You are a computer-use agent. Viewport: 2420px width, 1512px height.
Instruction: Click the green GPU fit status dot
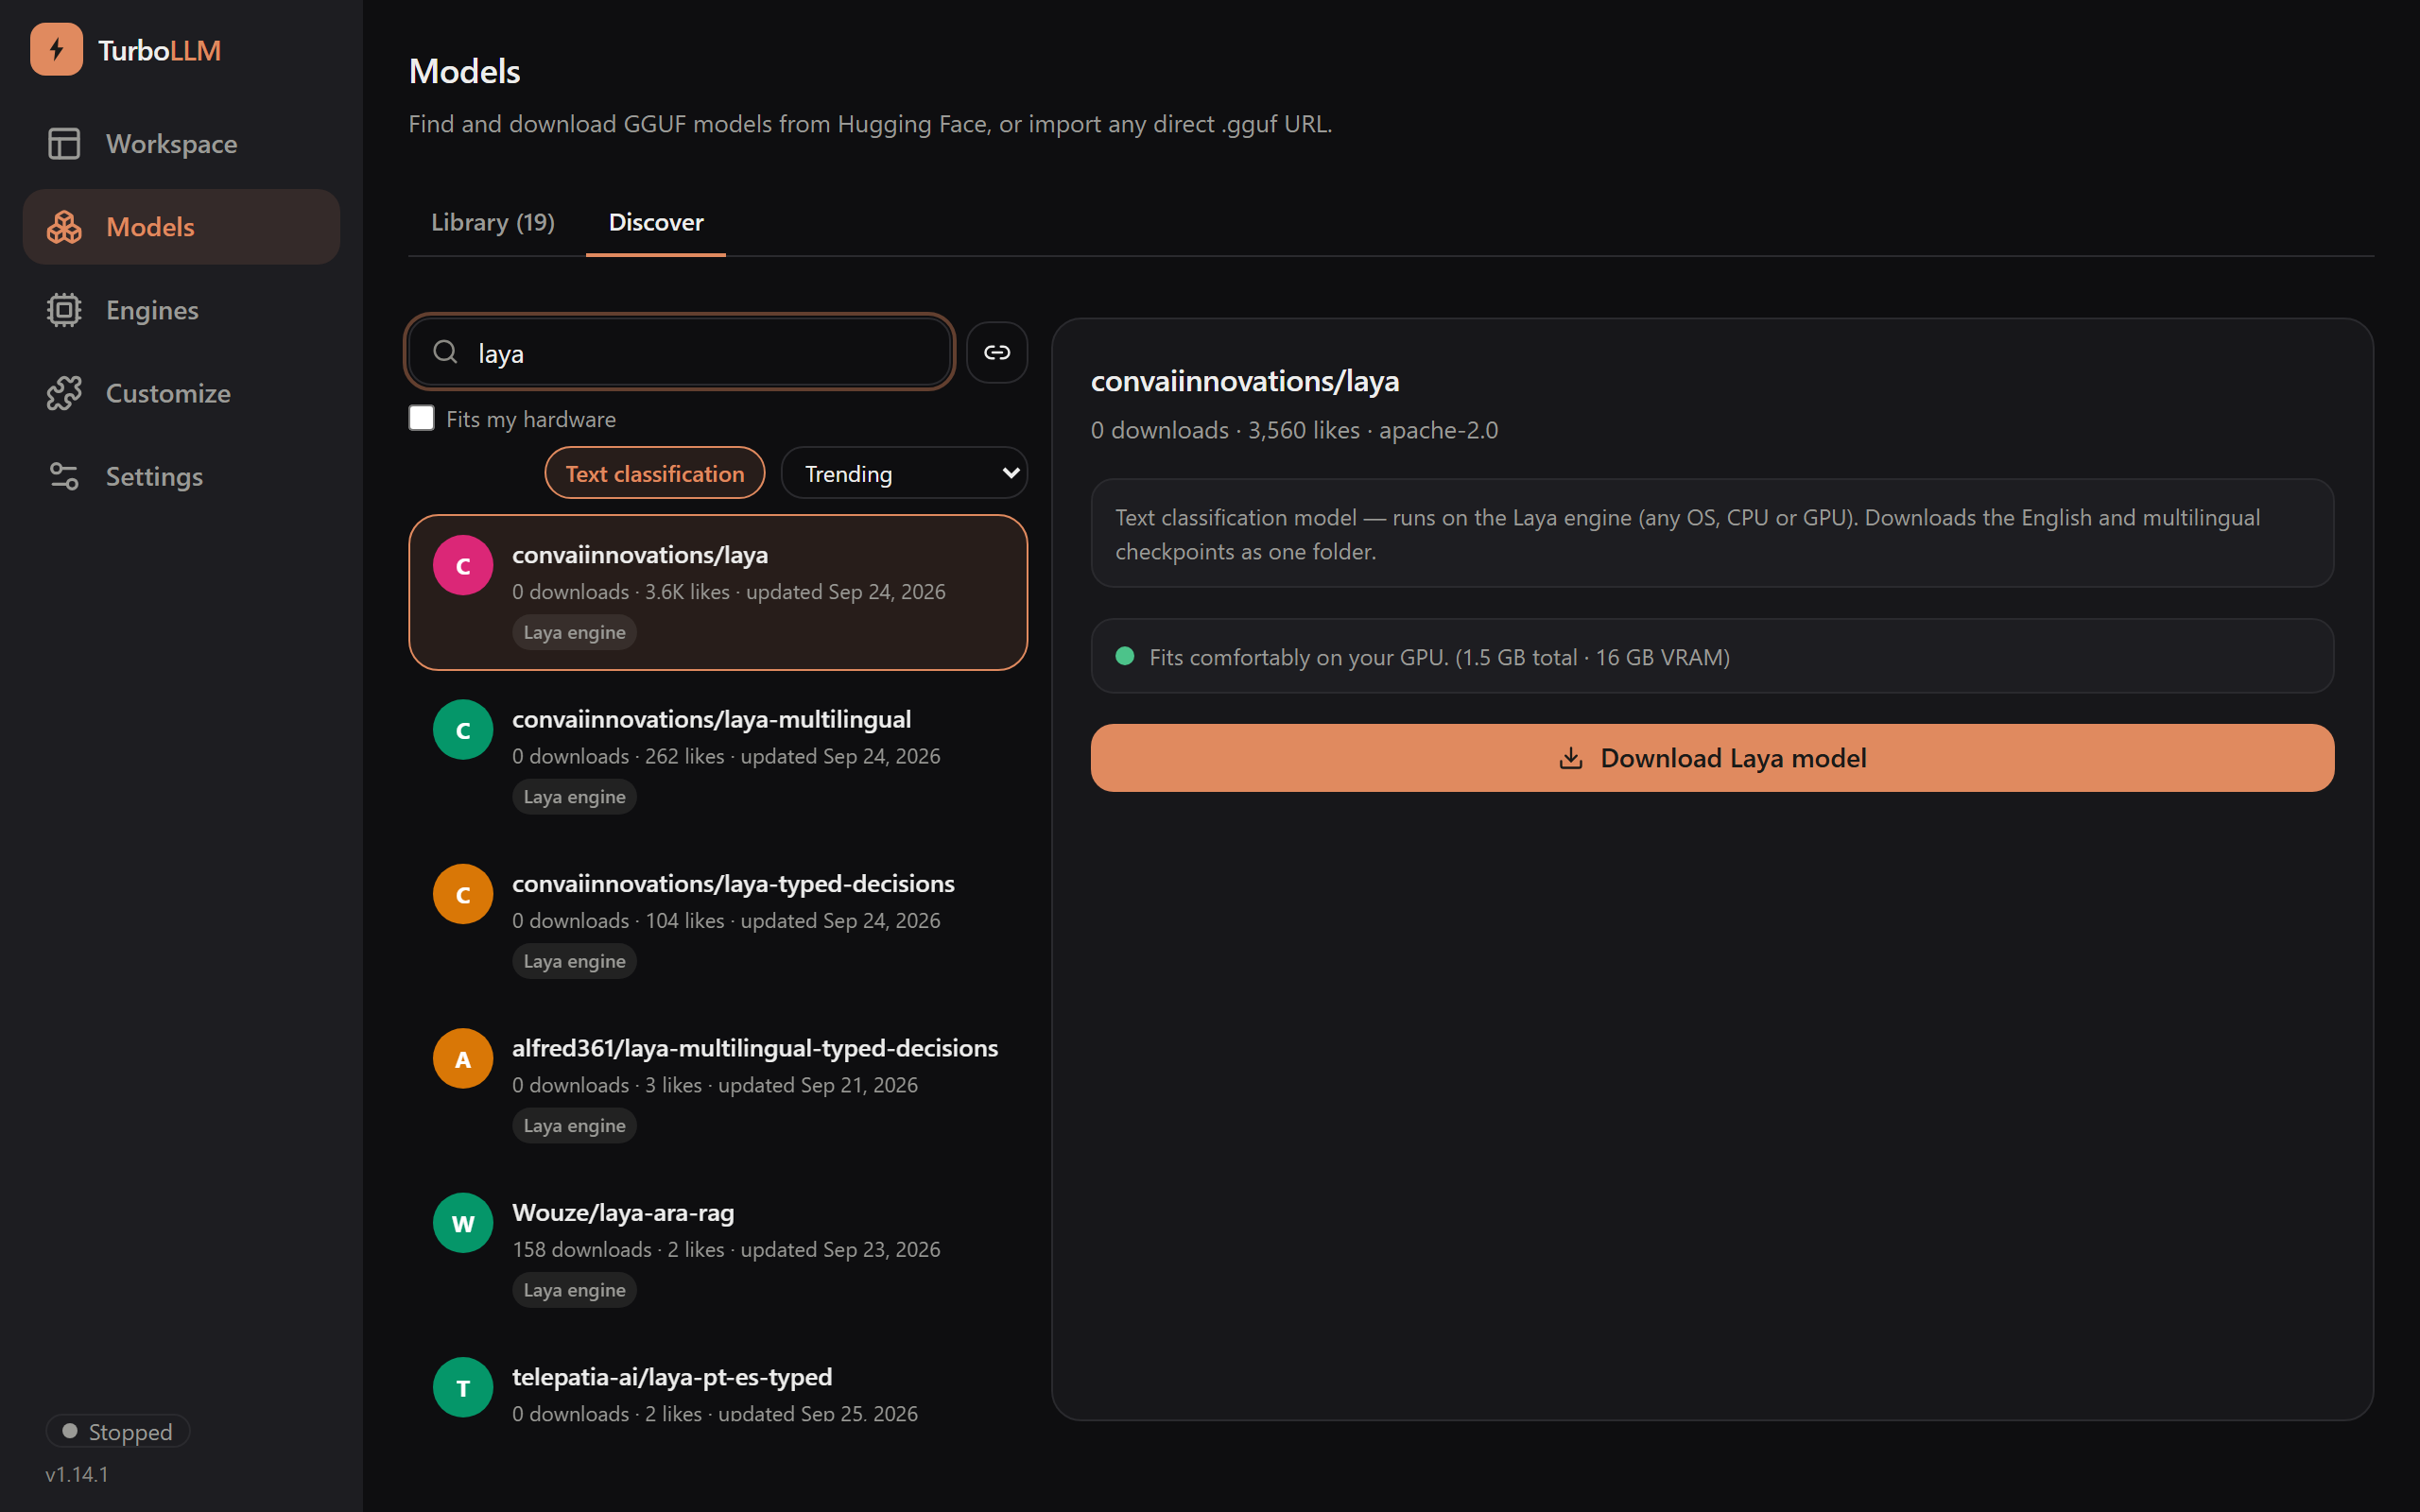[1125, 656]
